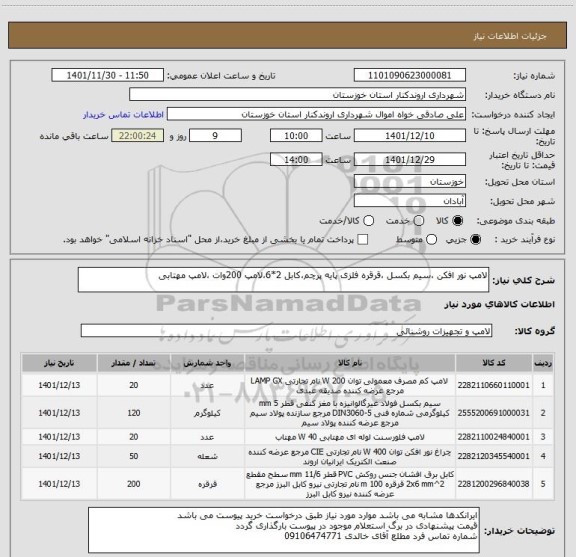The height and width of the screenshot is (557, 576).
Task: Click the ردیف column header
Action: point(543,363)
